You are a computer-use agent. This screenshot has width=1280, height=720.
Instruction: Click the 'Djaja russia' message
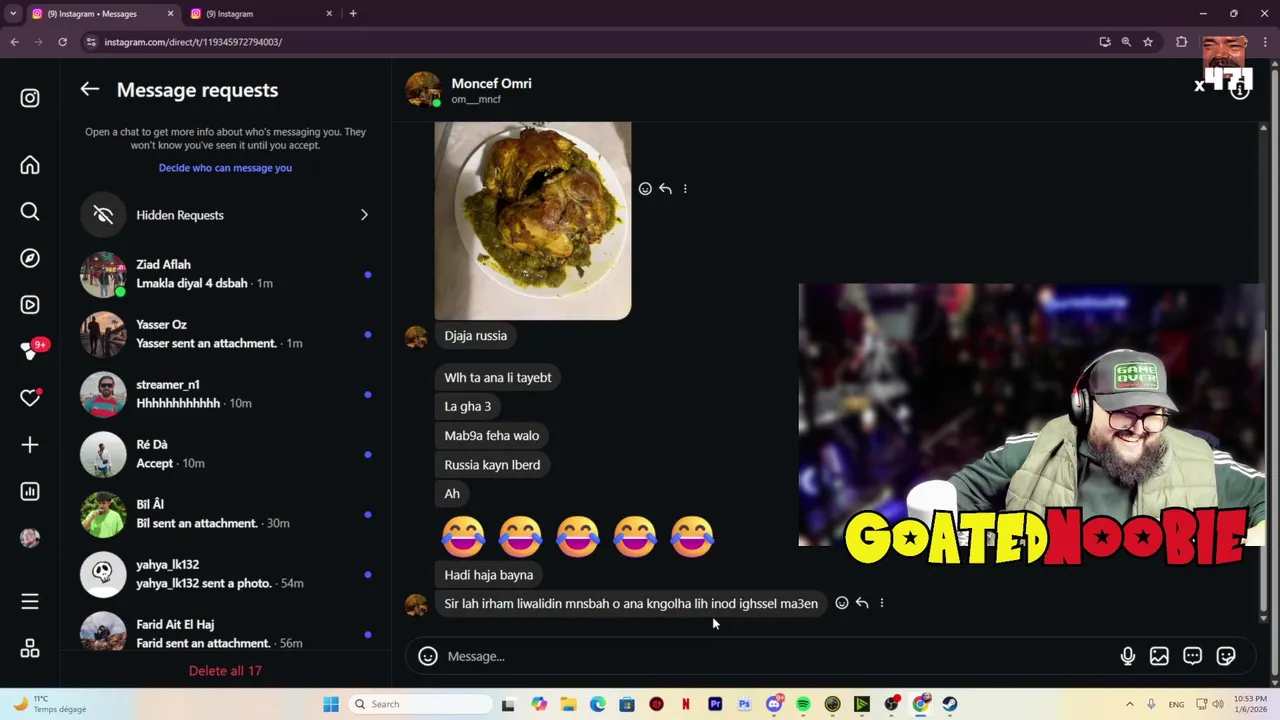pos(476,336)
